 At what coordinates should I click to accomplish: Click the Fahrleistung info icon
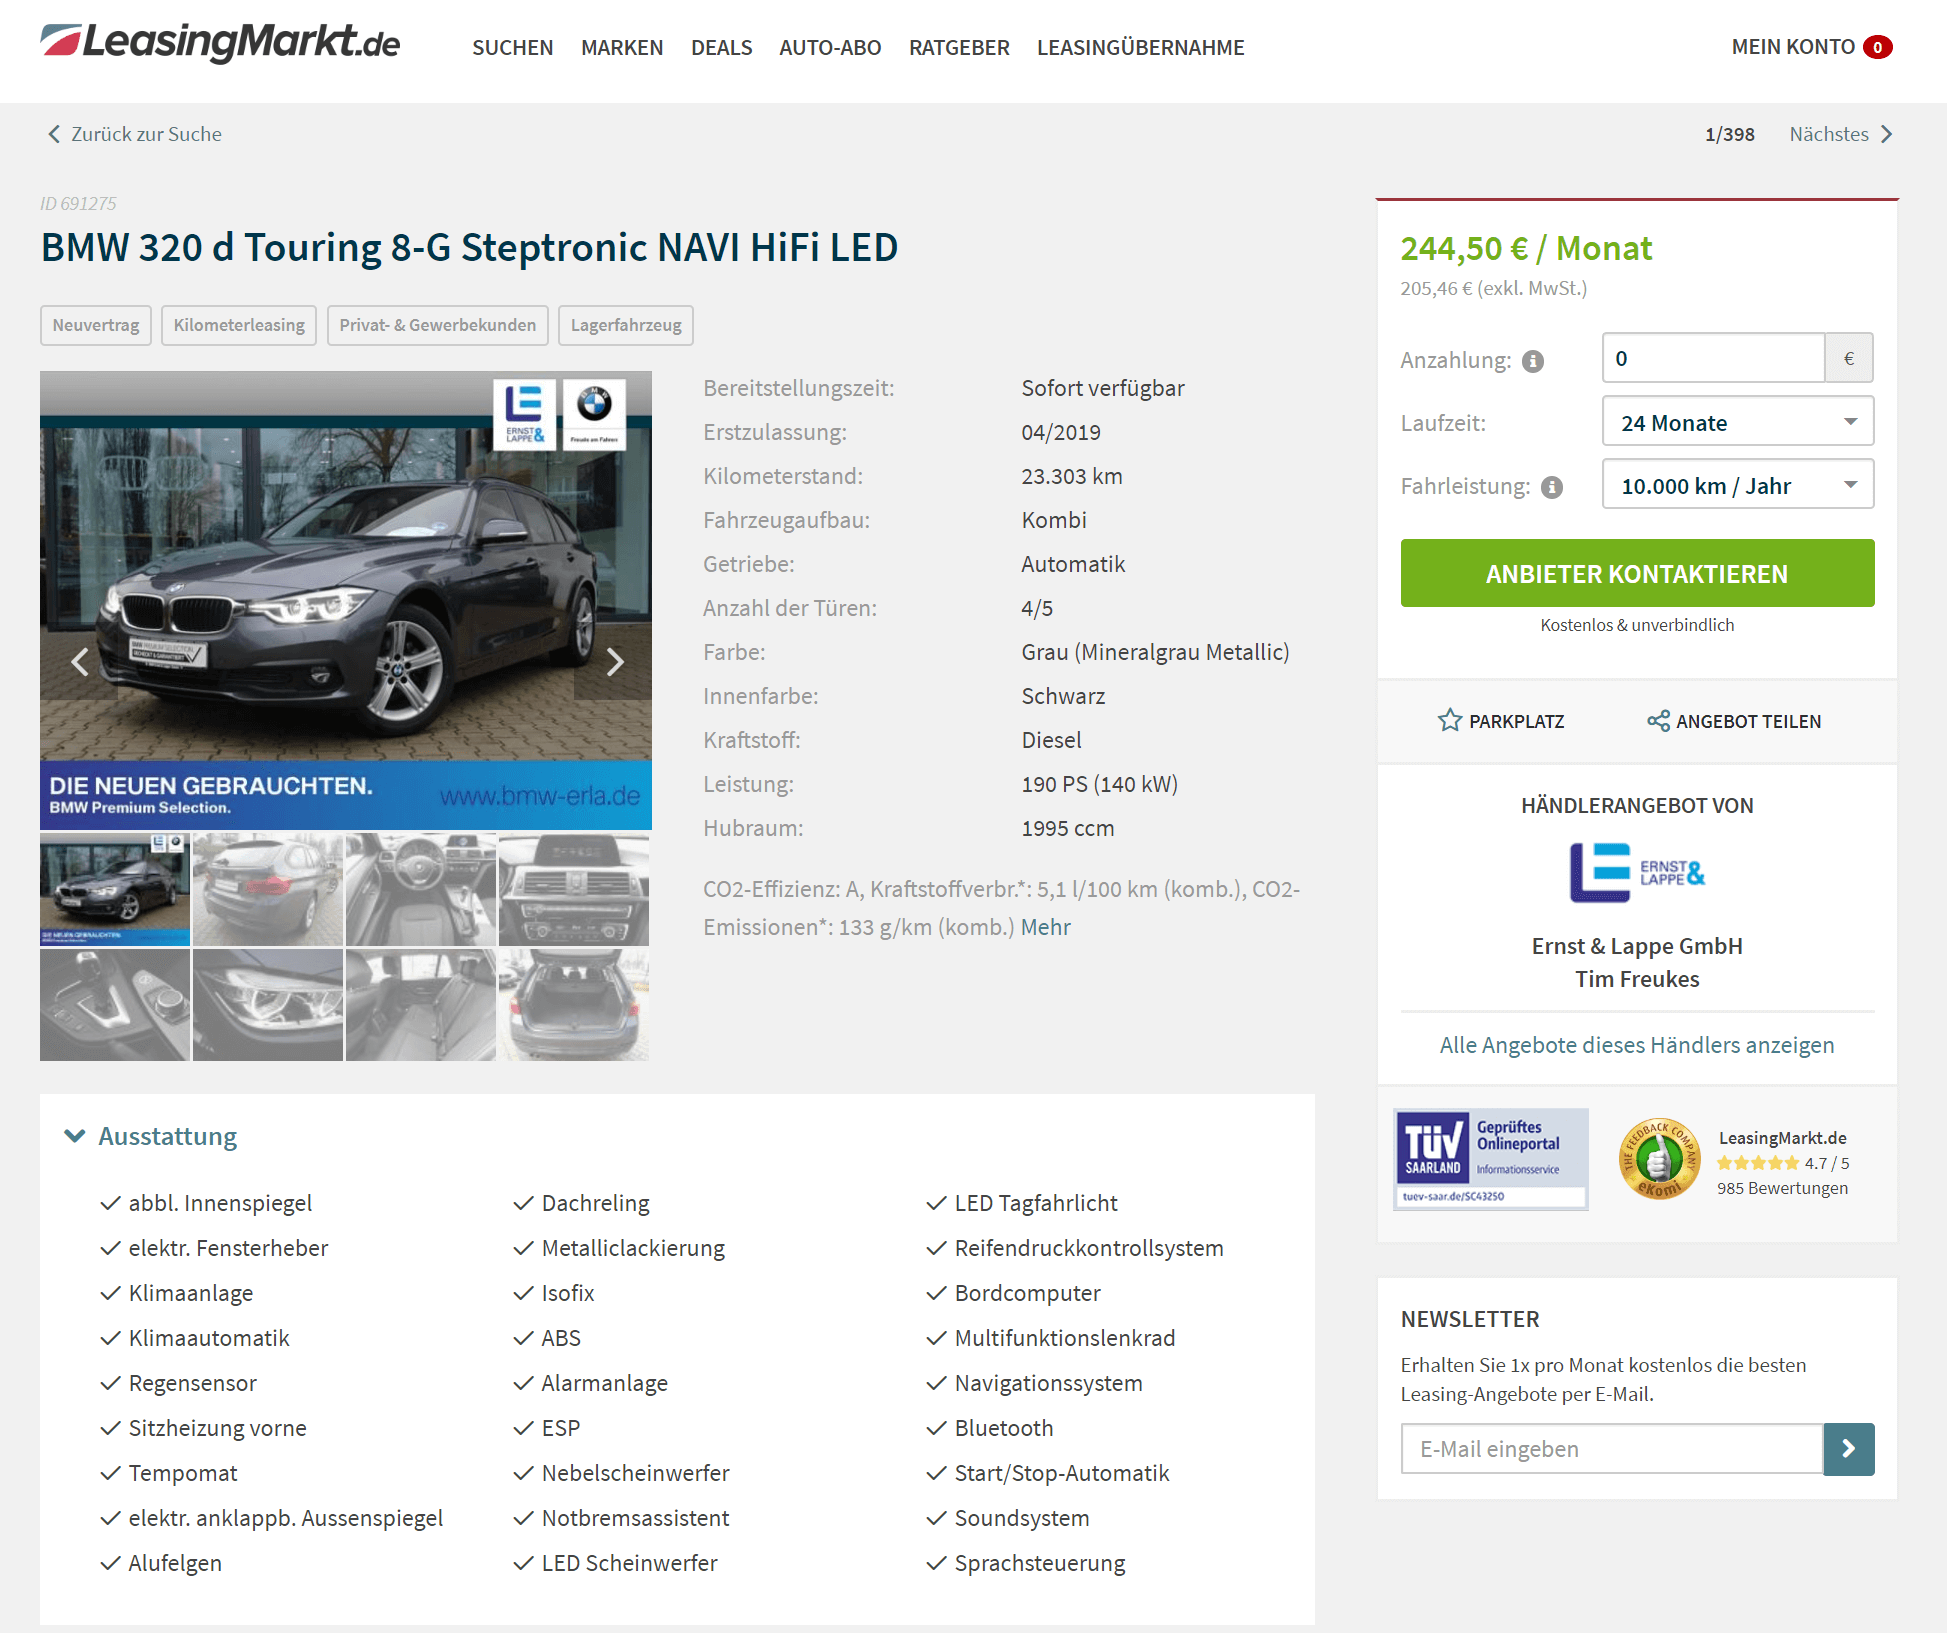pos(1552,487)
